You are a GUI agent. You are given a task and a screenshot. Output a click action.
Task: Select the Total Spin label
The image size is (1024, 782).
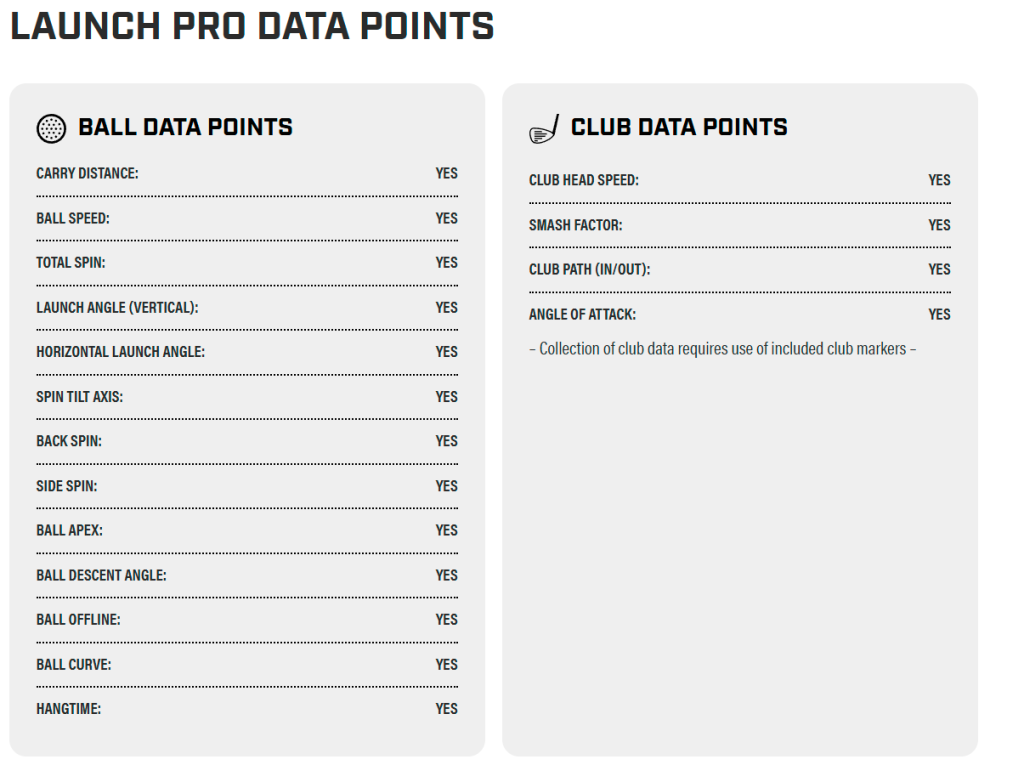pos(70,263)
